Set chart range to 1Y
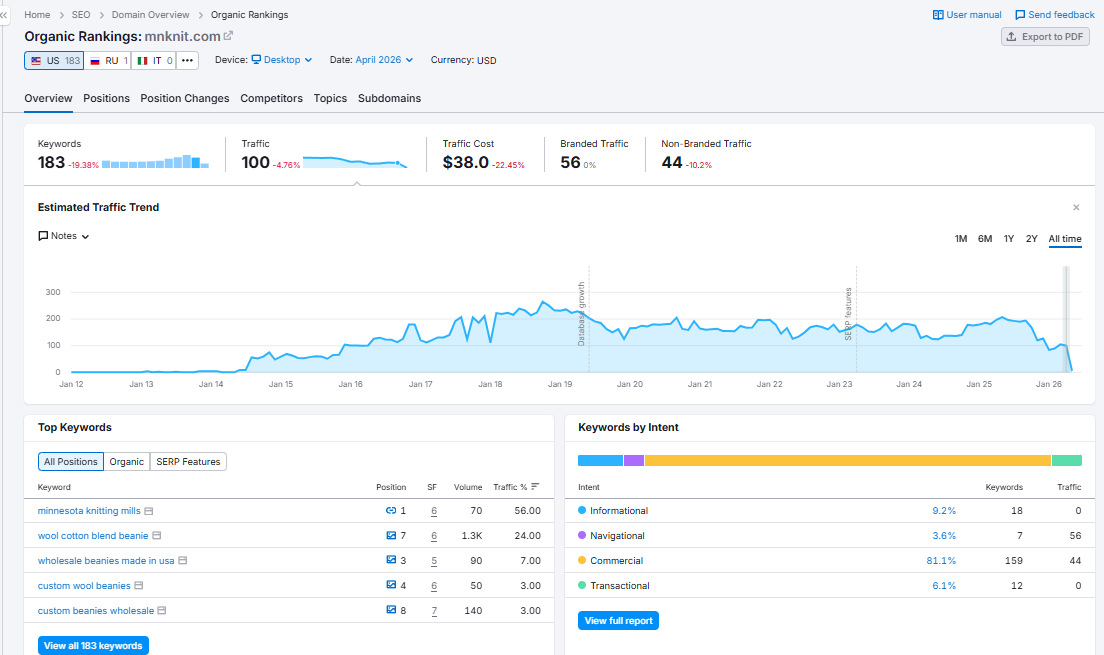 point(1008,239)
